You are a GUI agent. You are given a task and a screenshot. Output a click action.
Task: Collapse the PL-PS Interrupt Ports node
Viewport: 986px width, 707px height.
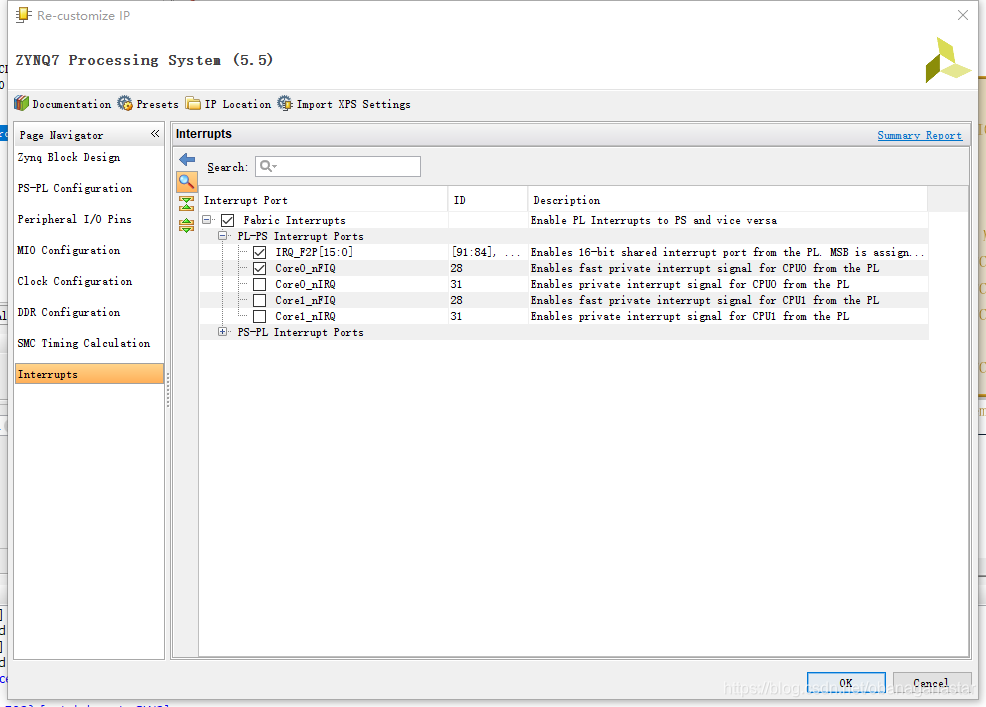[222, 236]
